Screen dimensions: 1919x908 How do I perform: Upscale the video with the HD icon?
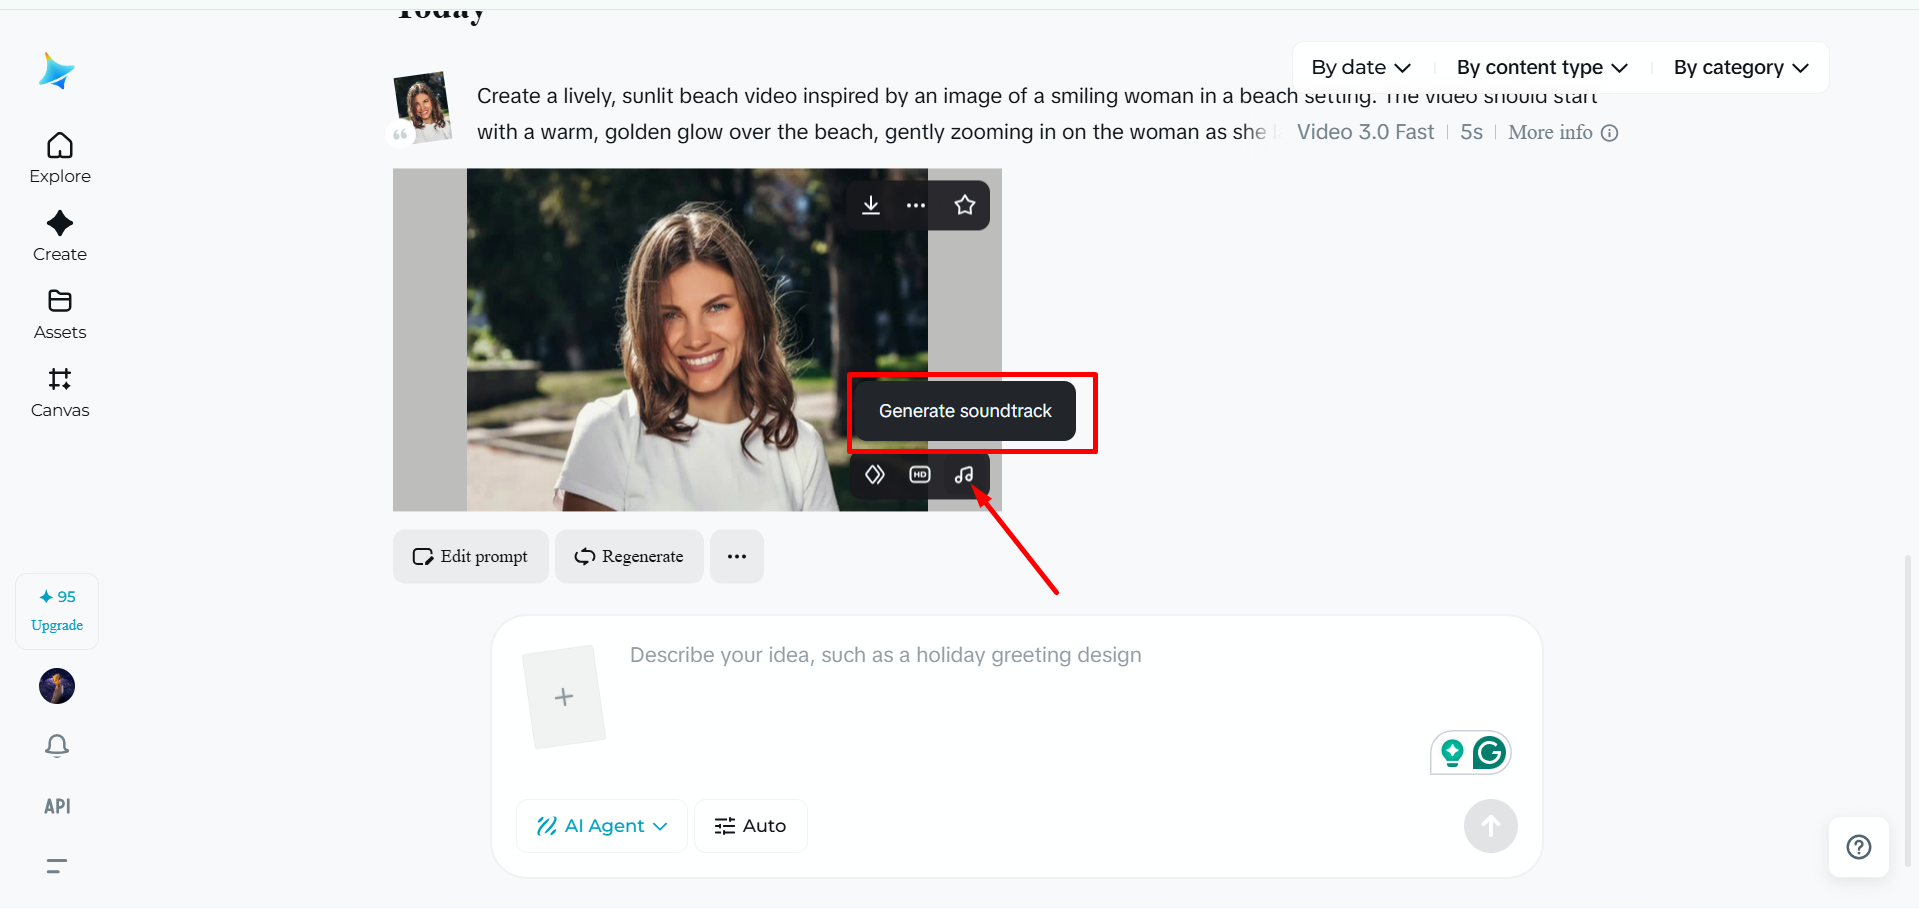point(920,474)
